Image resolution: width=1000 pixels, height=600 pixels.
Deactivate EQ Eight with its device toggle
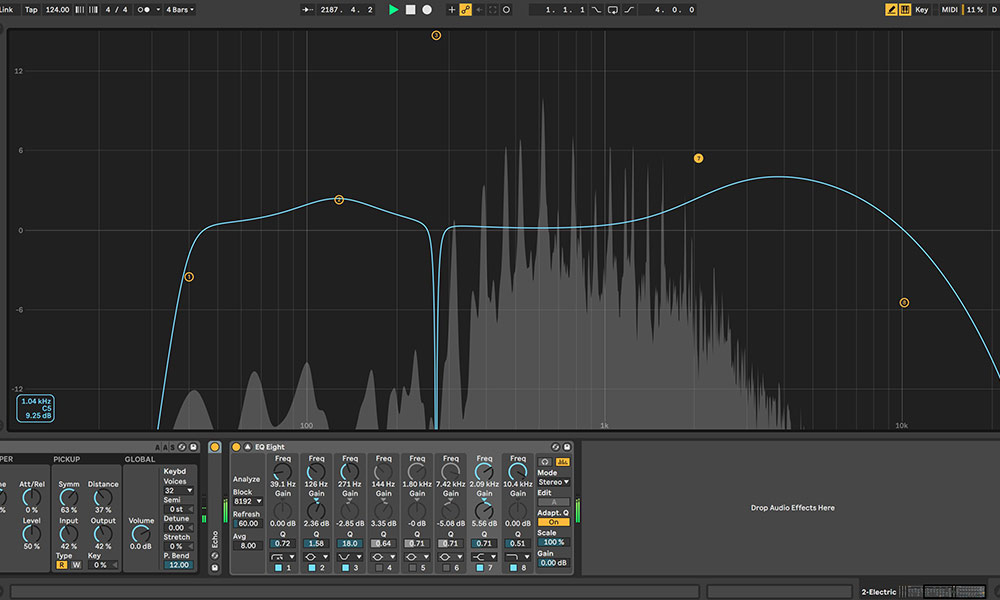pos(236,447)
